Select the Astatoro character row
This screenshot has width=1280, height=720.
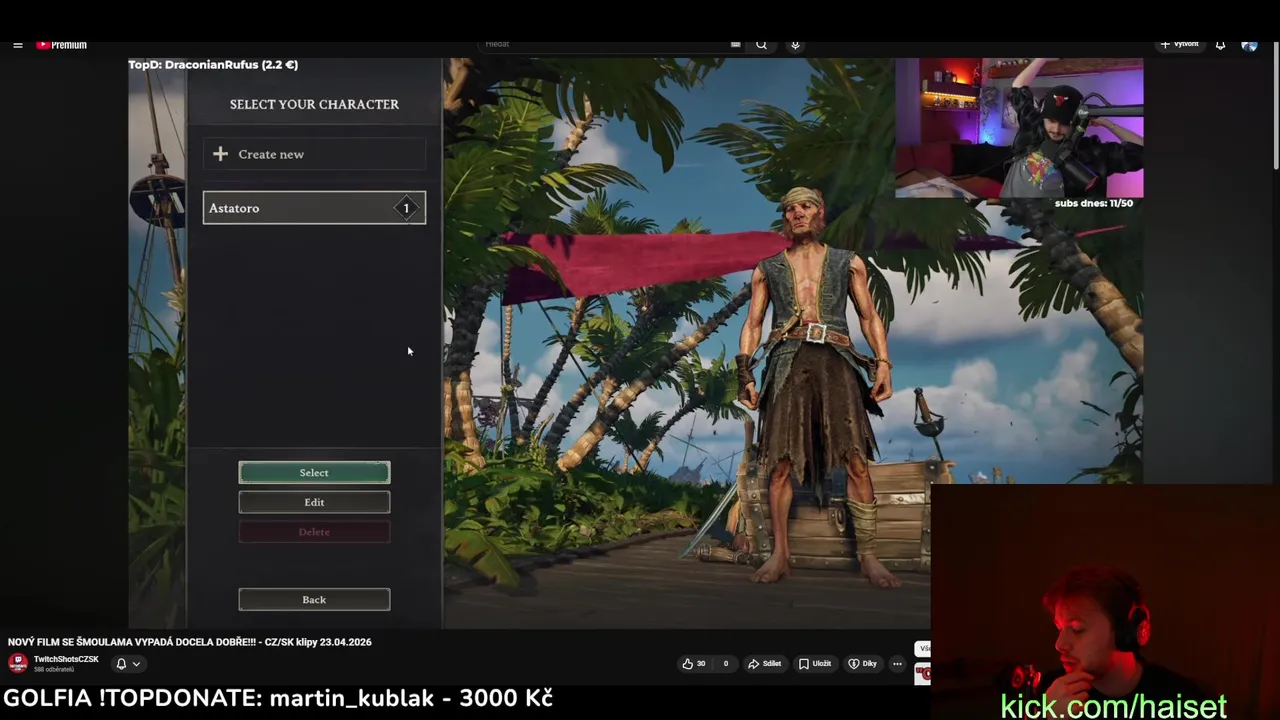314,208
